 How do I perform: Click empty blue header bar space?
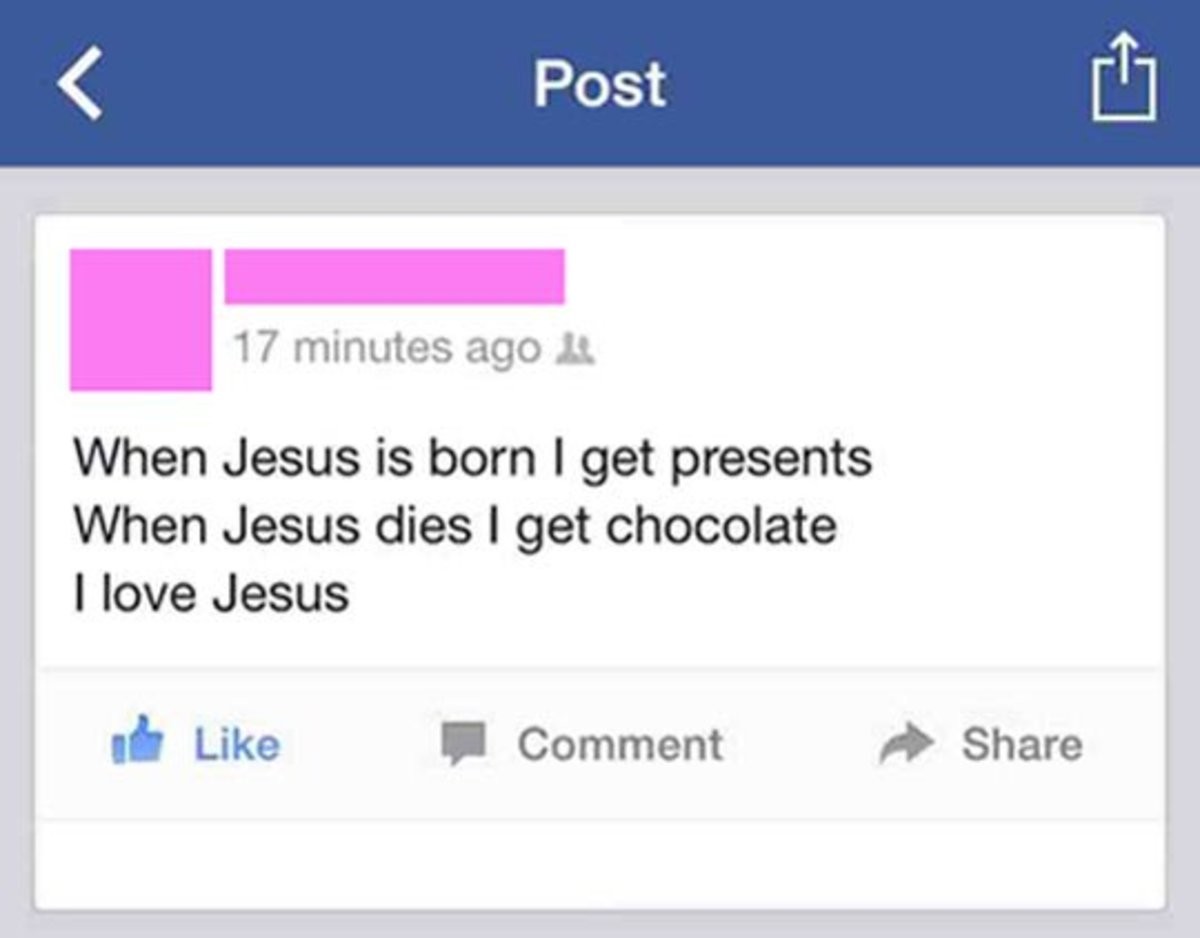click(x=850, y=84)
